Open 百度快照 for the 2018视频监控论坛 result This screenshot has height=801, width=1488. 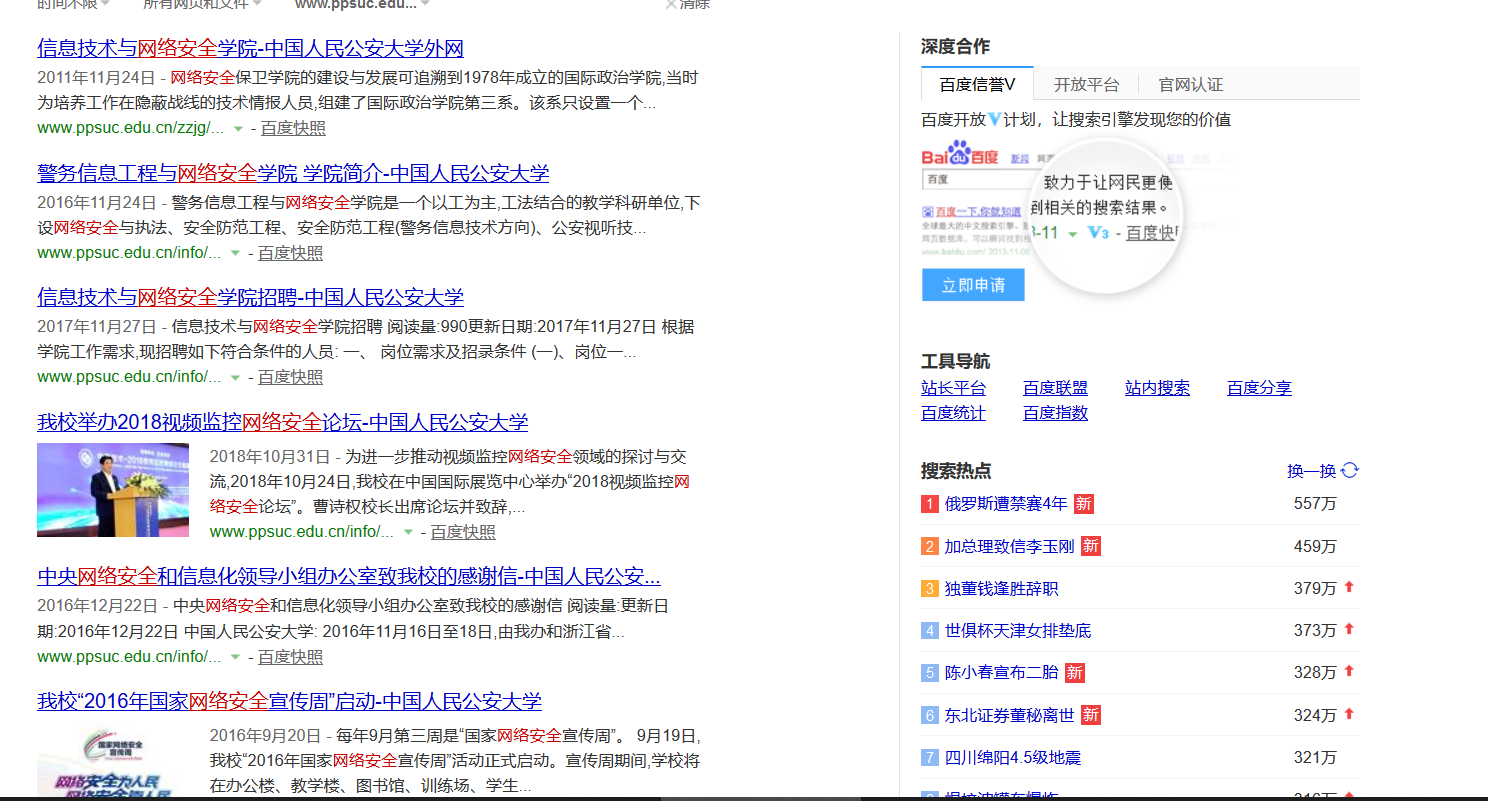pyautogui.click(x=463, y=532)
